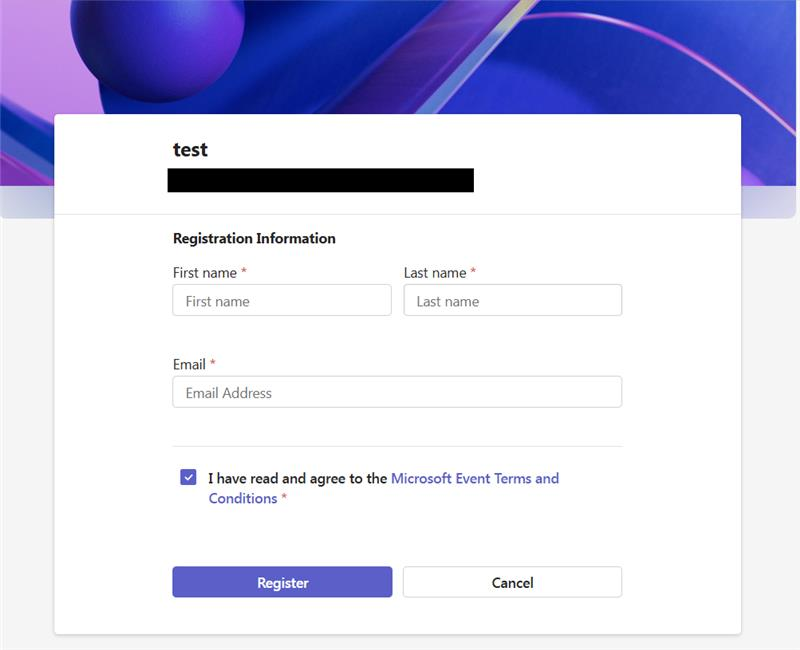Image resolution: width=800 pixels, height=650 pixels.
Task: Click the red asterisk after "Conditions"
Action: point(284,499)
